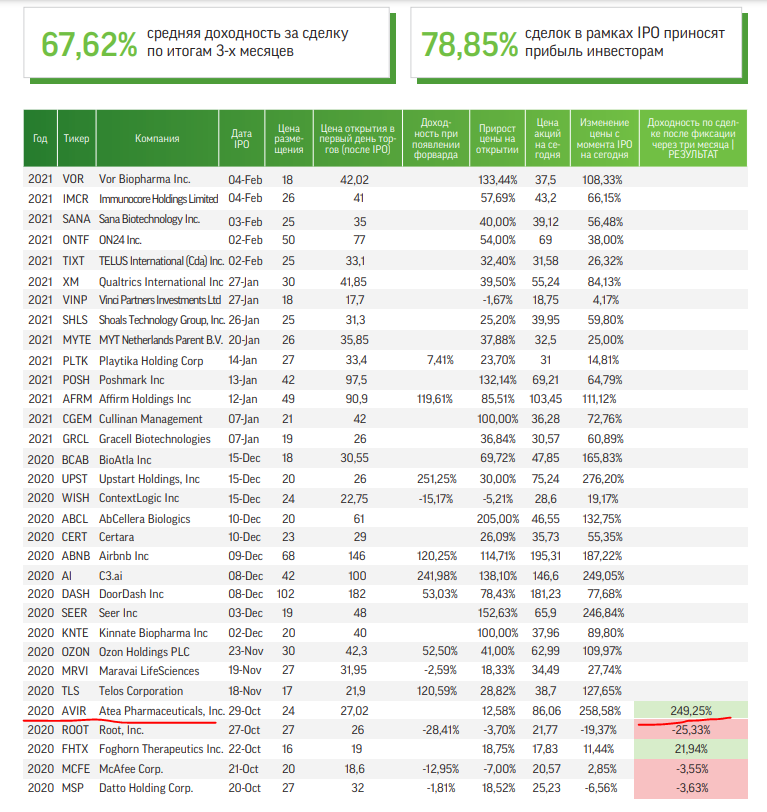Click the SEER ticker cell
The height and width of the screenshot is (812, 767).
(x=75, y=613)
